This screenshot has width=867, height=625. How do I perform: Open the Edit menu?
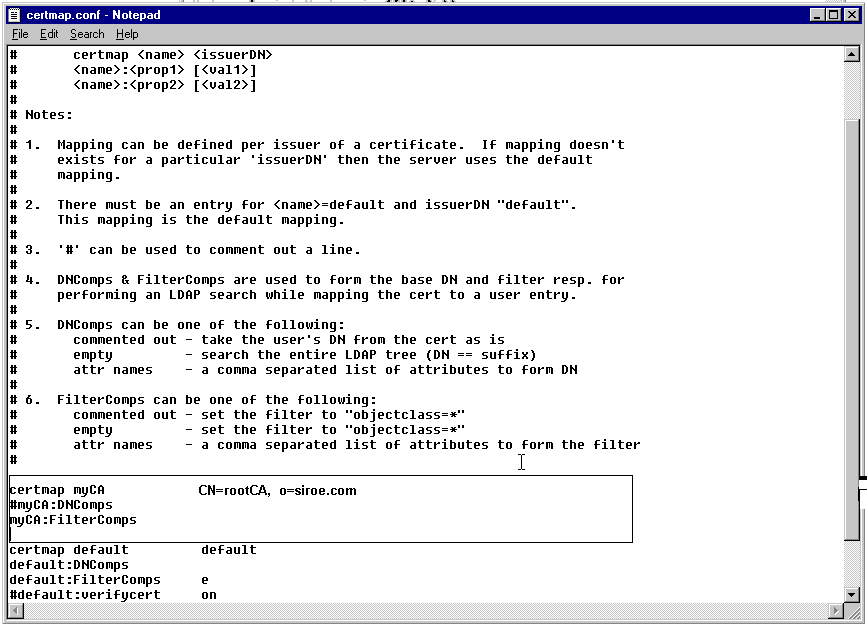tap(49, 34)
